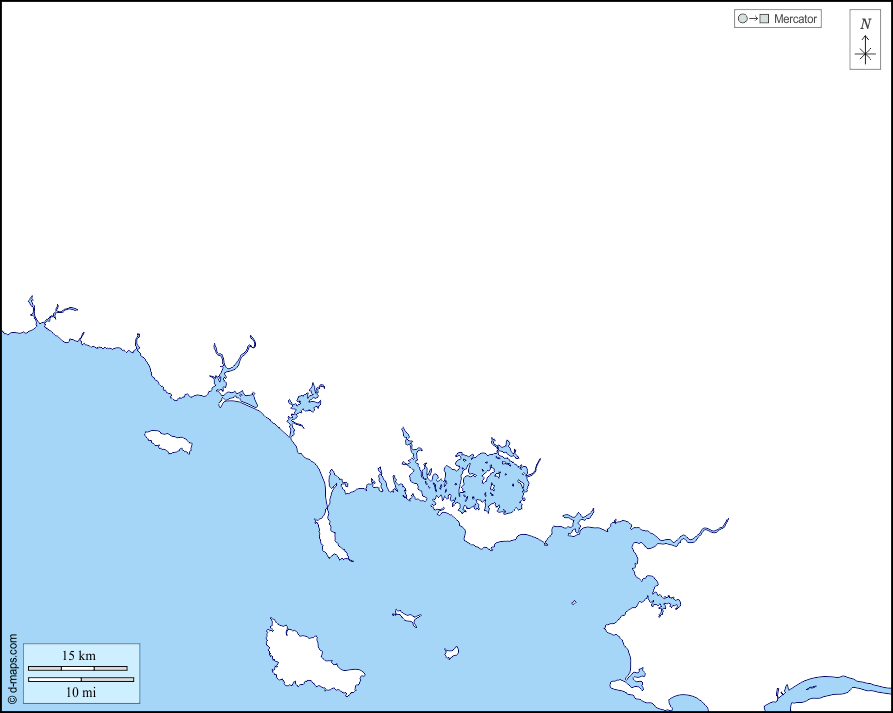The image size is (893, 713).
Task: Open the d-maps.com copyright link
Action: coord(12,668)
